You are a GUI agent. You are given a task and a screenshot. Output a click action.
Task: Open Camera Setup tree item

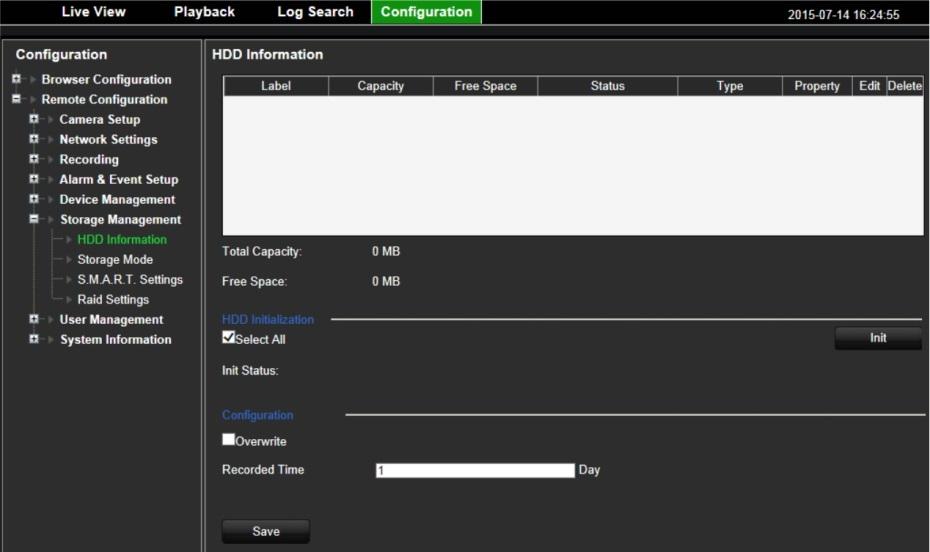coord(100,120)
